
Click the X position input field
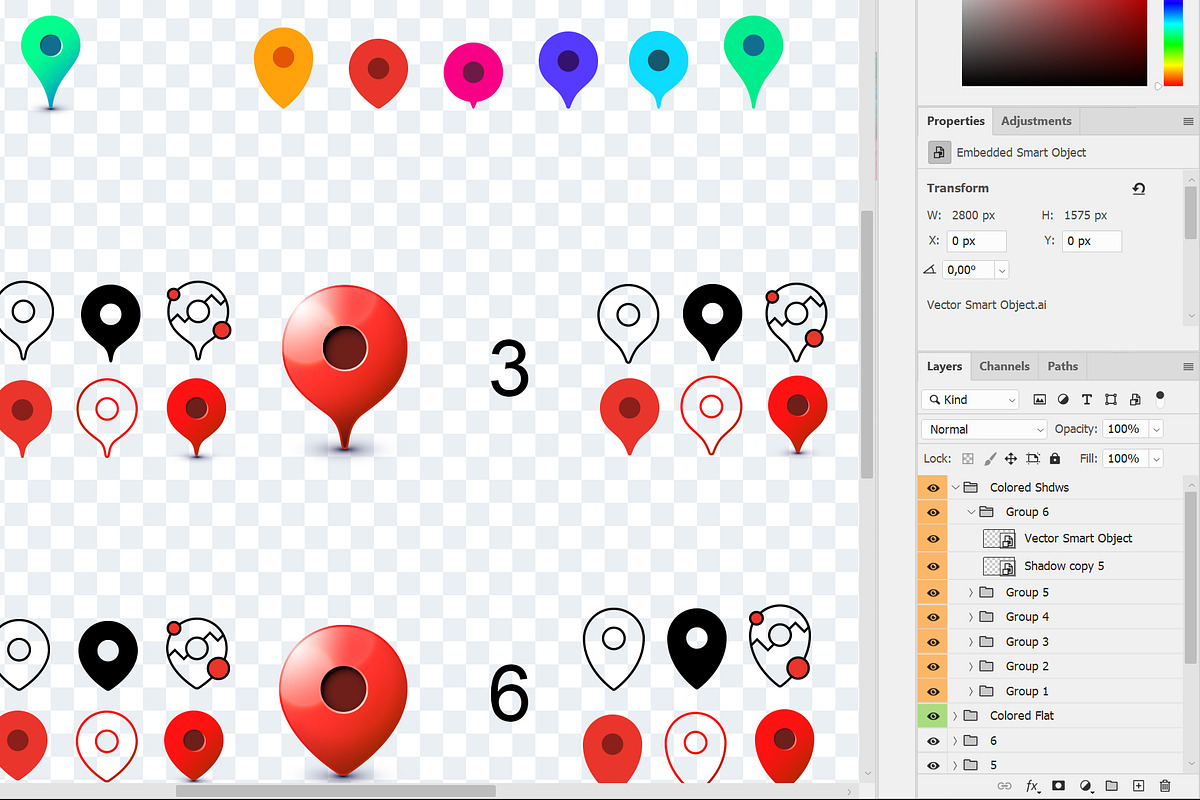tap(977, 241)
